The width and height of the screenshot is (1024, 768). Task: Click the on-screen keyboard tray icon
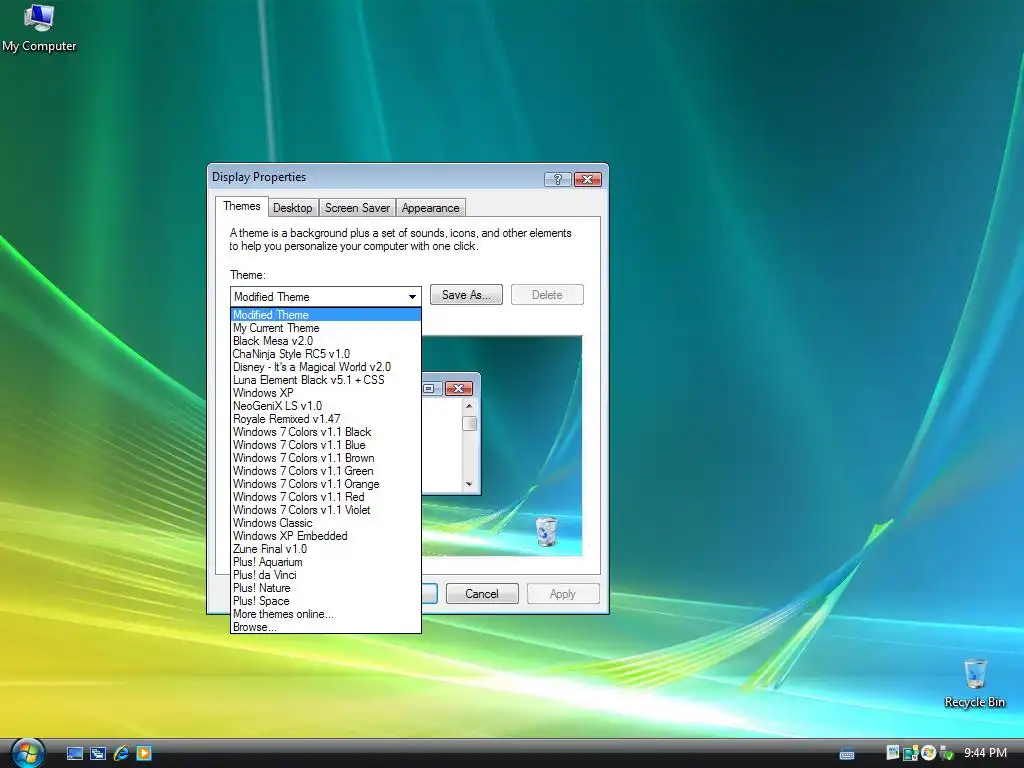point(847,754)
